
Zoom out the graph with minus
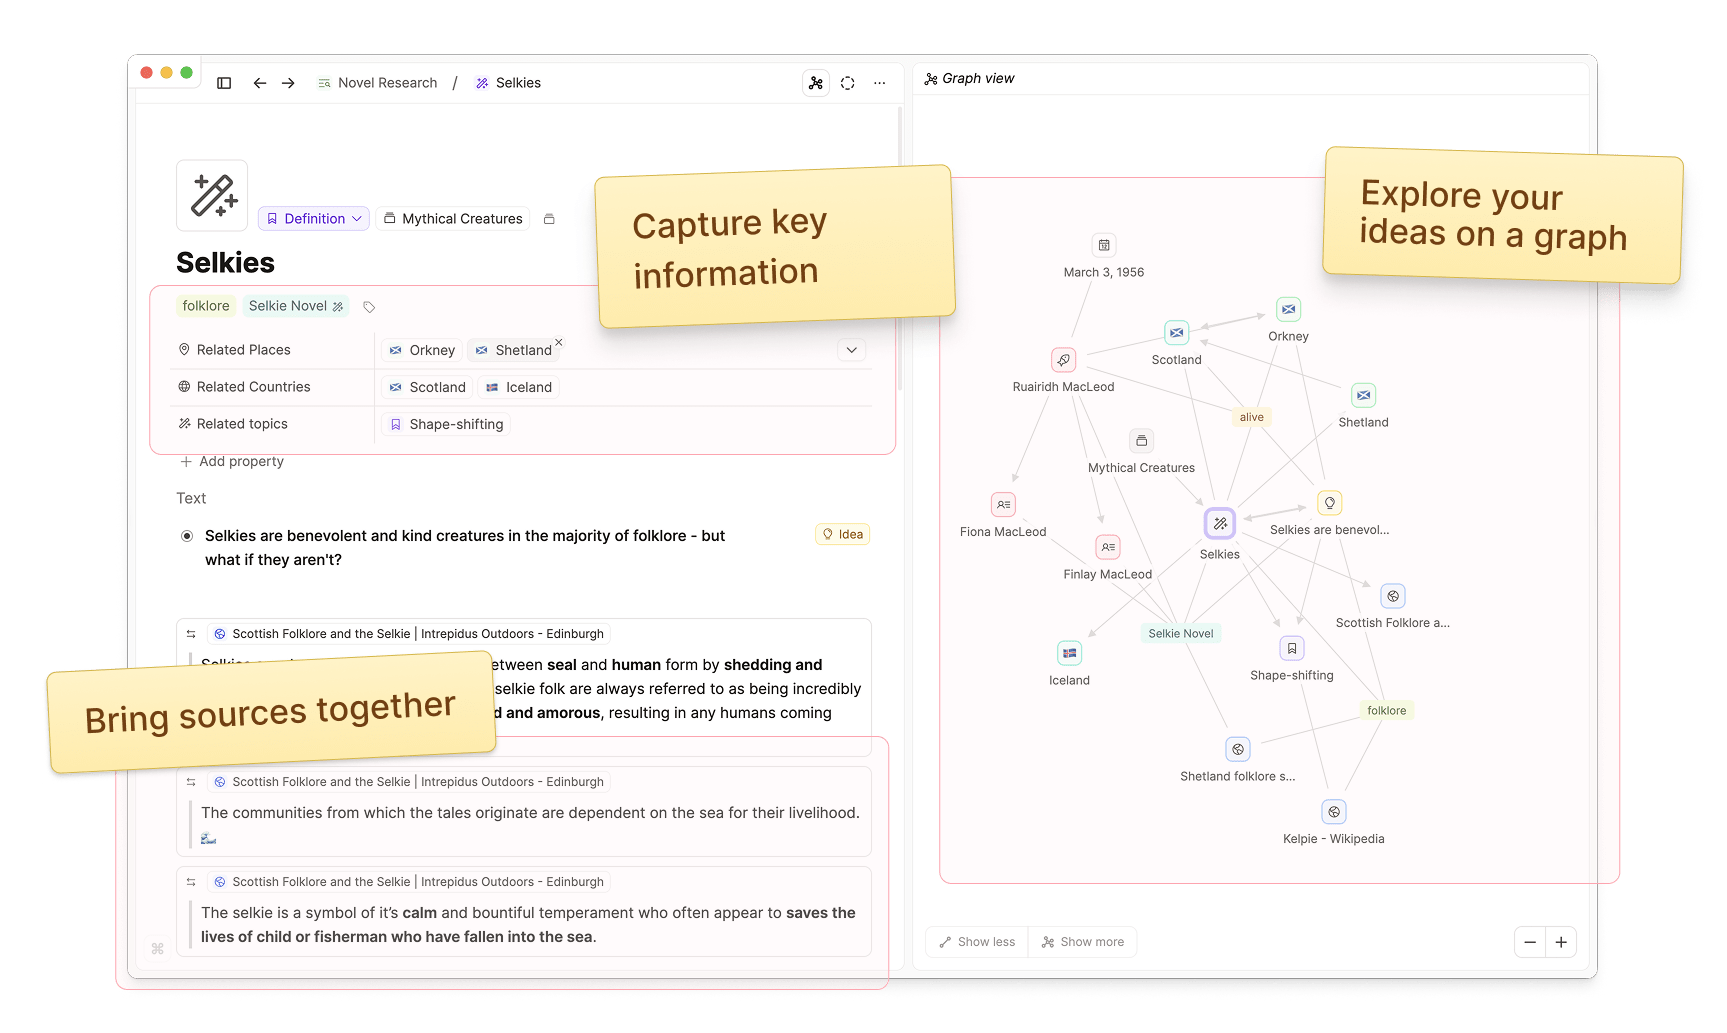click(1530, 942)
